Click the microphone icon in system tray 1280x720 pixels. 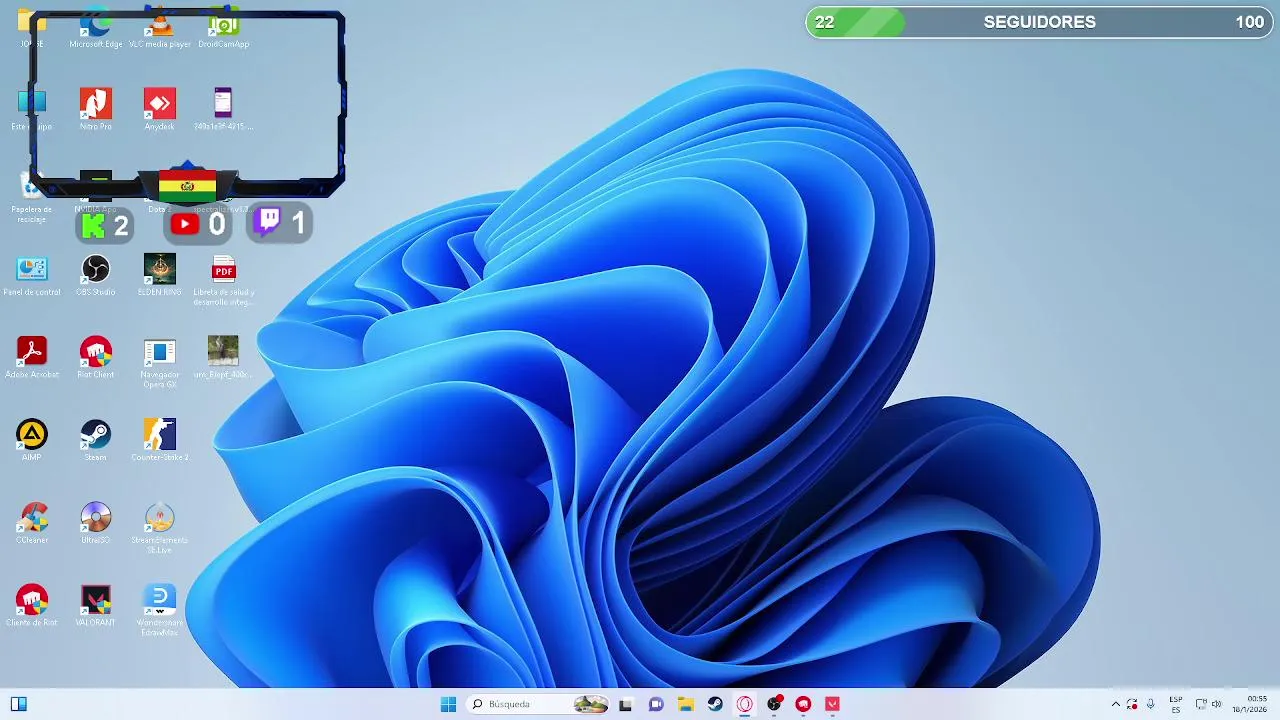point(1151,704)
